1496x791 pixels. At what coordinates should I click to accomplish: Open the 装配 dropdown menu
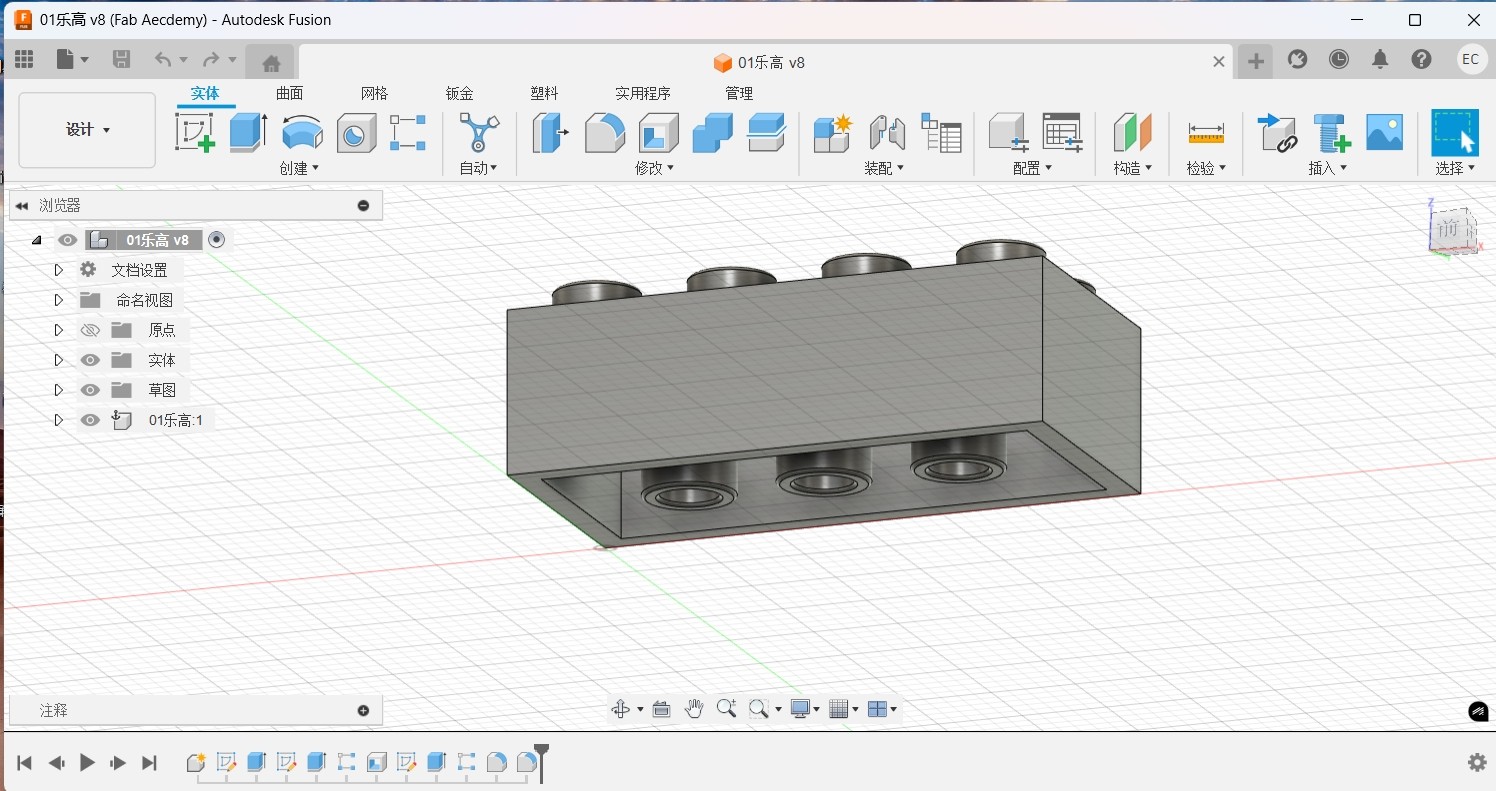[x=884, y=168]
